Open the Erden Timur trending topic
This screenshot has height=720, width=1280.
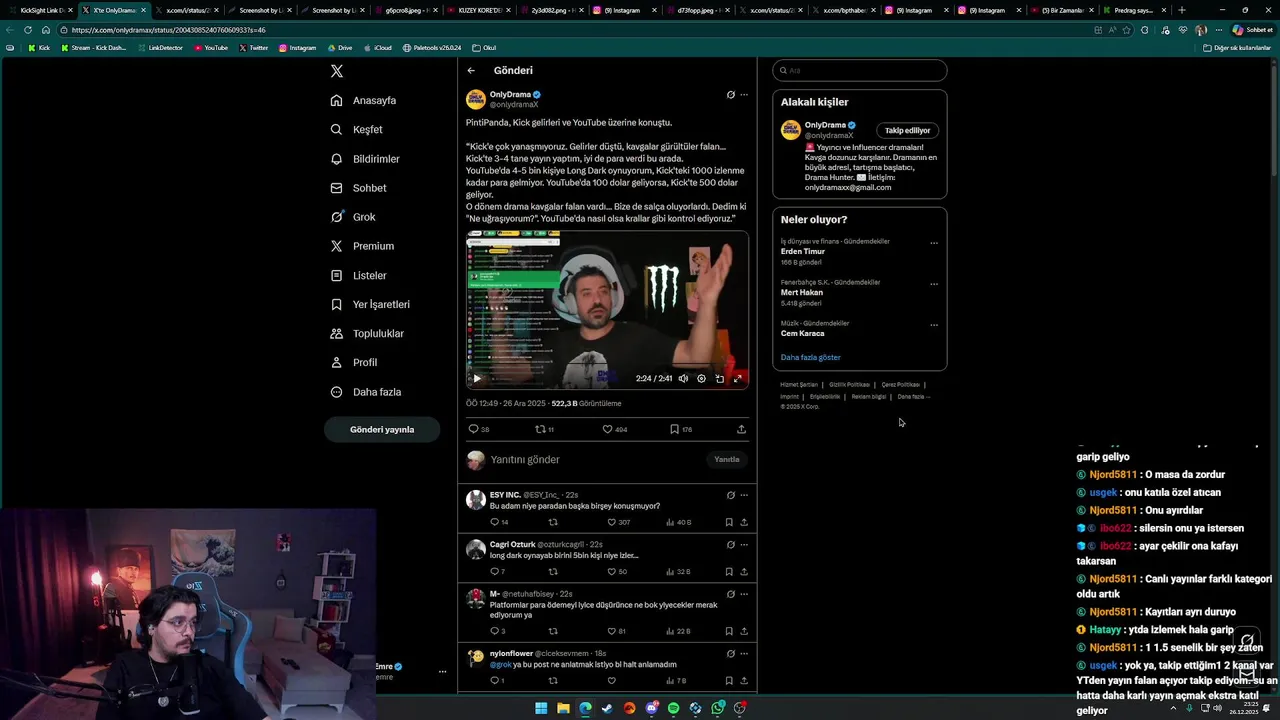803,252
